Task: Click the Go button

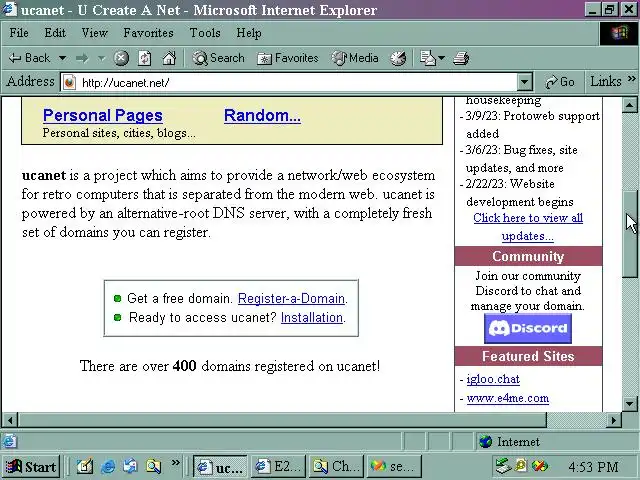Action: click(x=560, y=82)
